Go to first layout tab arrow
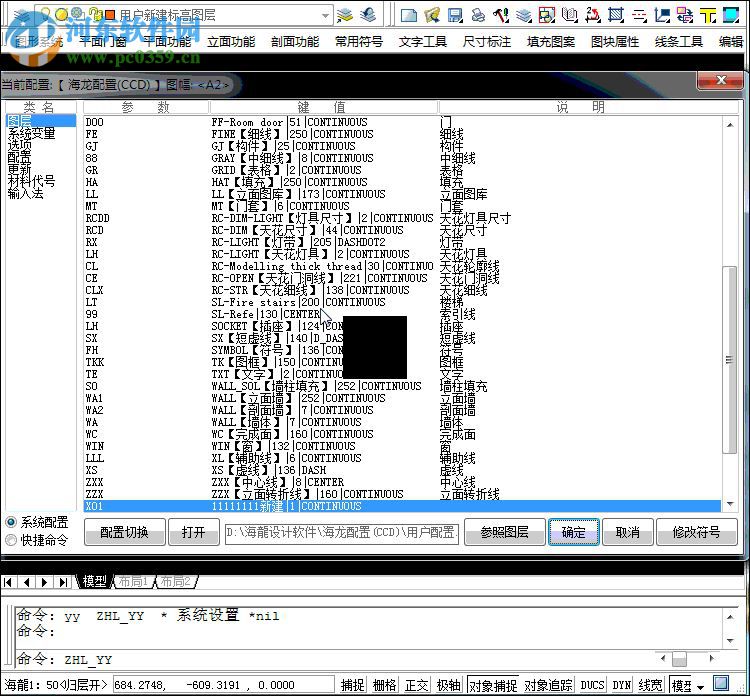The width and height of the screenshot is (750, 696). (x=8, y=582)
